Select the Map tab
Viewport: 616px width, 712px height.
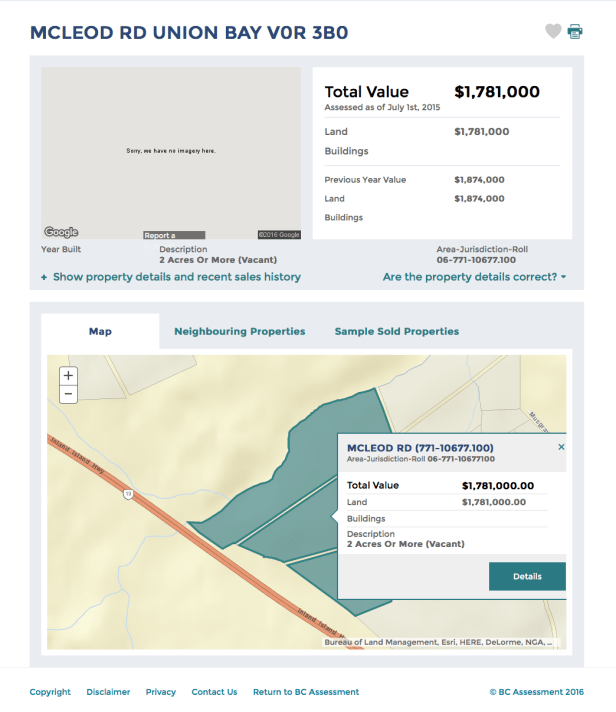click(x=100, y=331)
